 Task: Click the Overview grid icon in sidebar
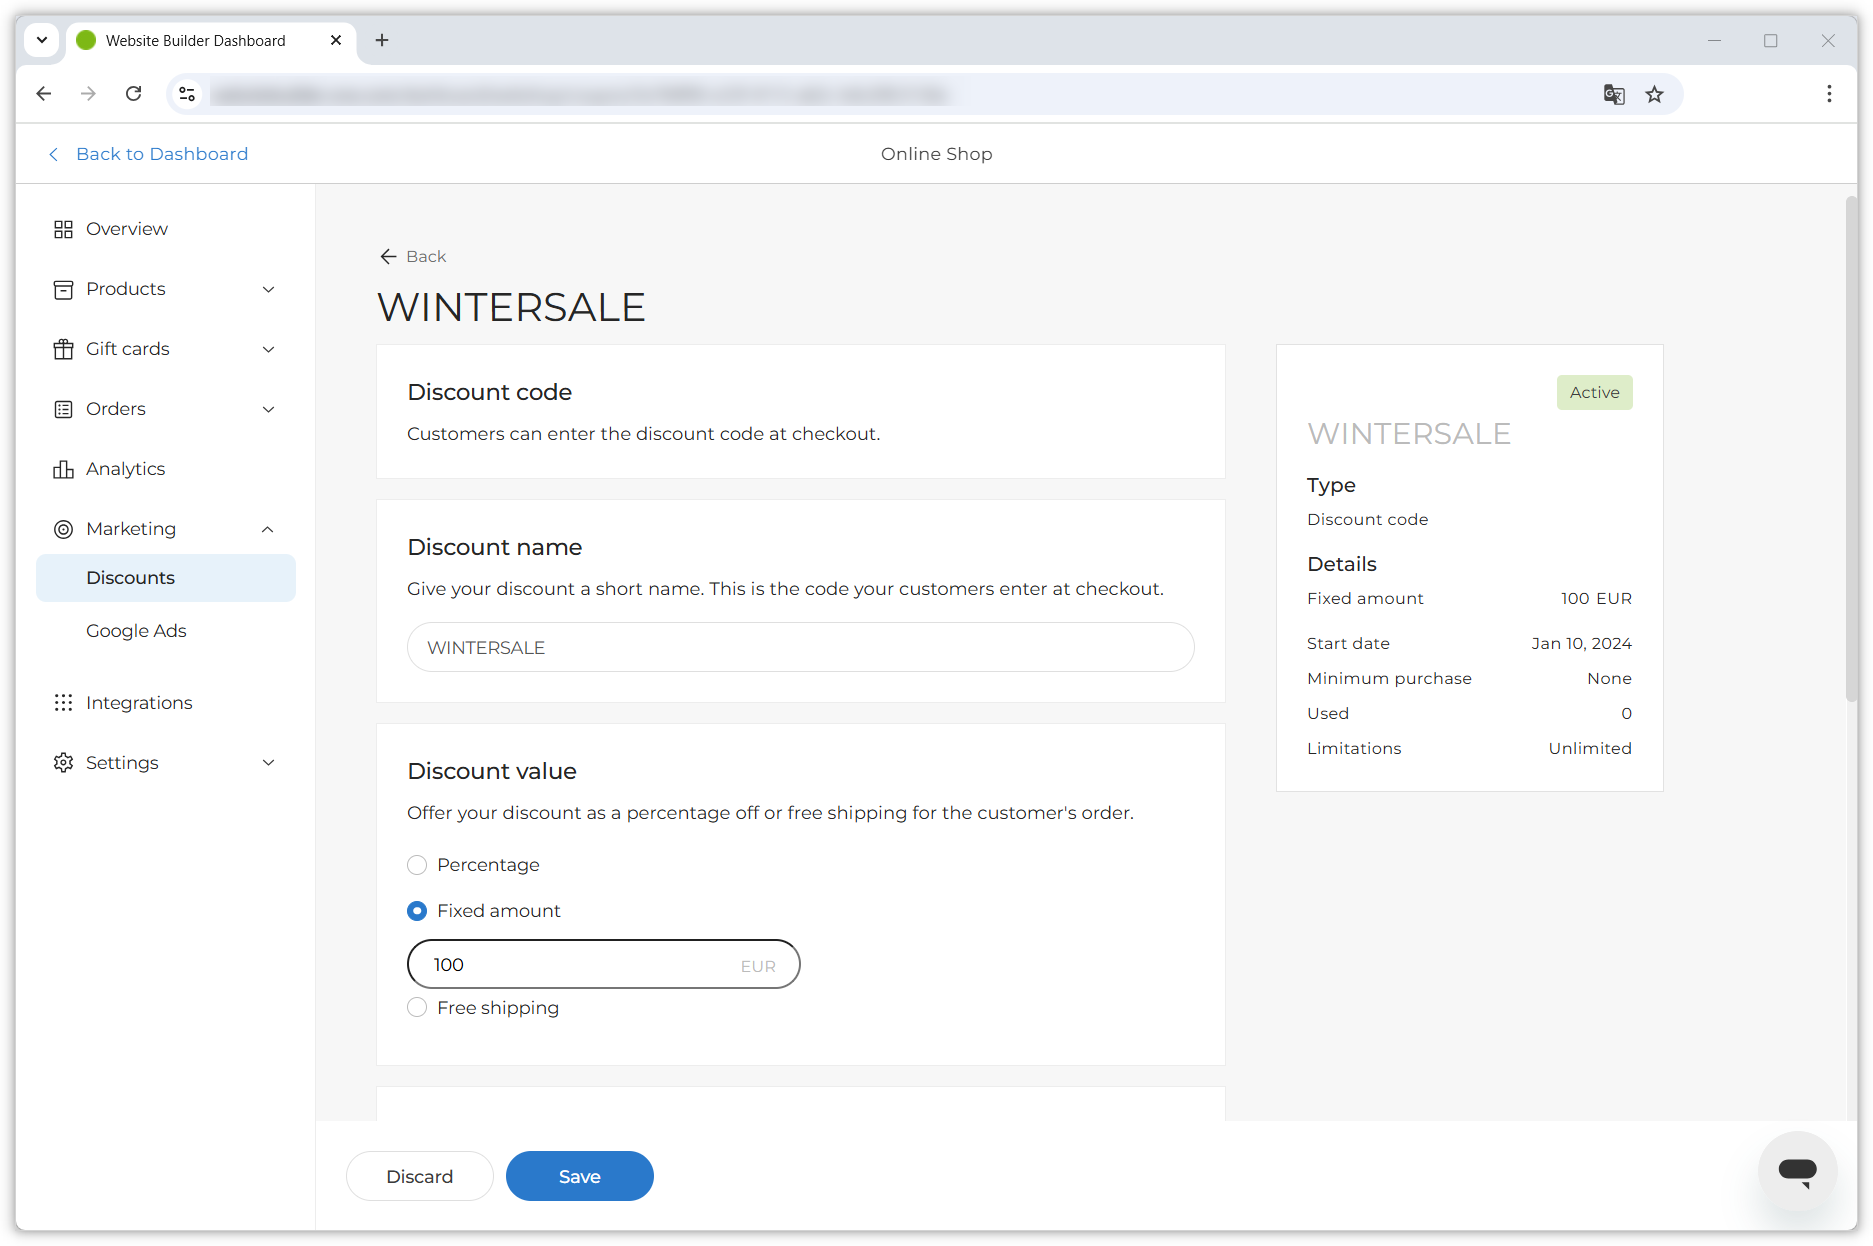63,229
